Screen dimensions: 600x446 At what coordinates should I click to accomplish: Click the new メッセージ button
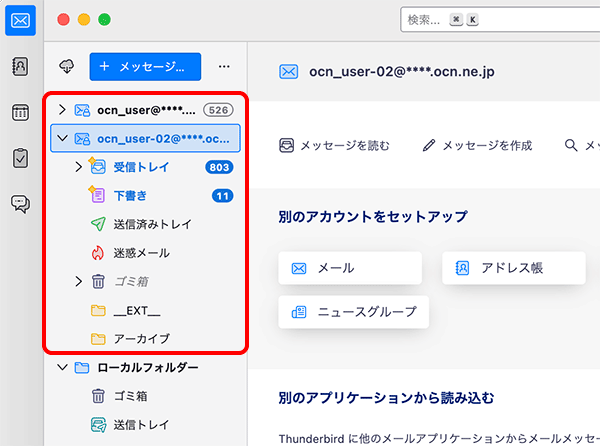pyautogui.click(x=145, y=66)
